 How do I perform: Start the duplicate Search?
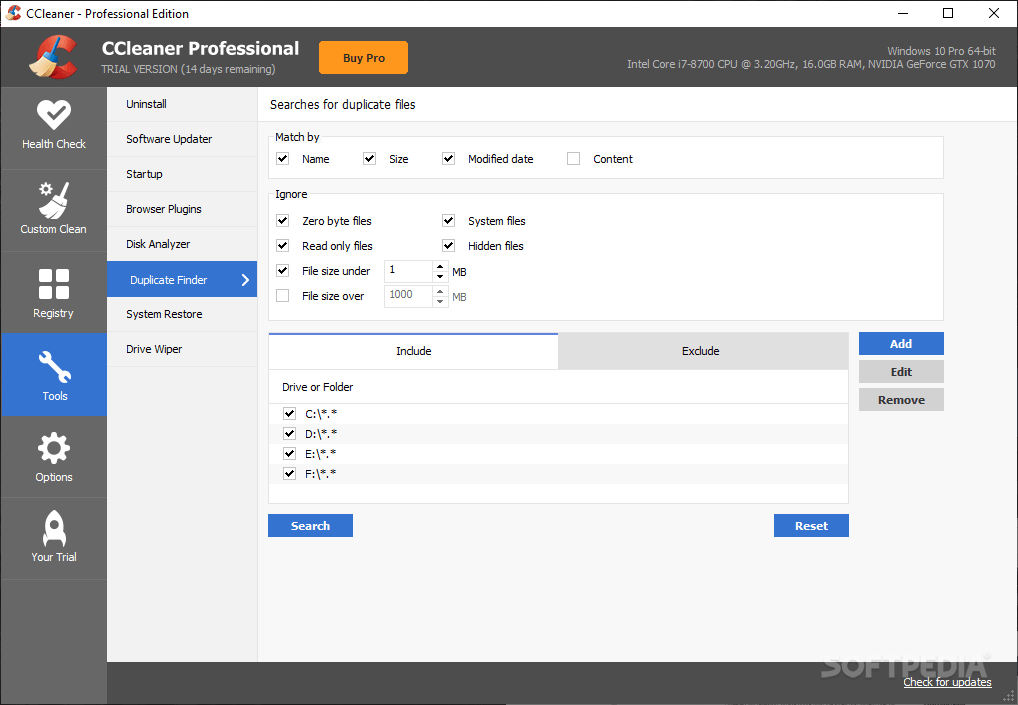click(x=310, y=525)
